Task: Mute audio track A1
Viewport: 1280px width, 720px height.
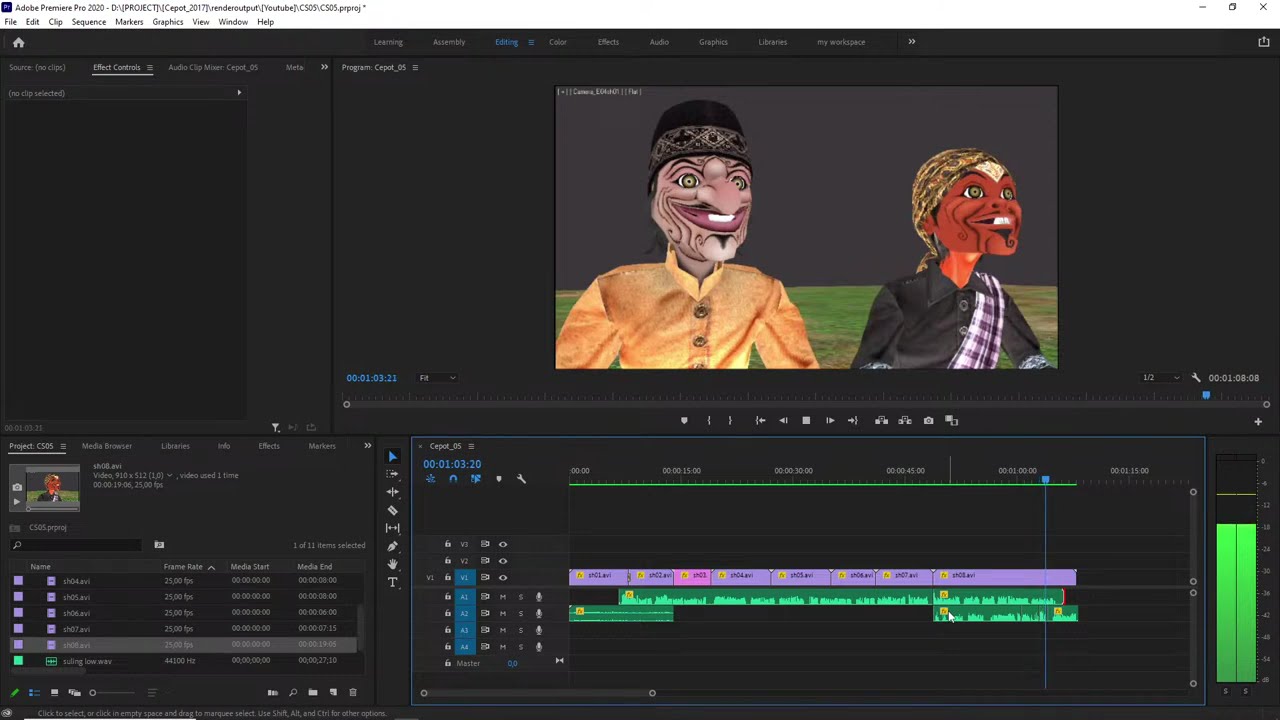Action: coord(503,597)
